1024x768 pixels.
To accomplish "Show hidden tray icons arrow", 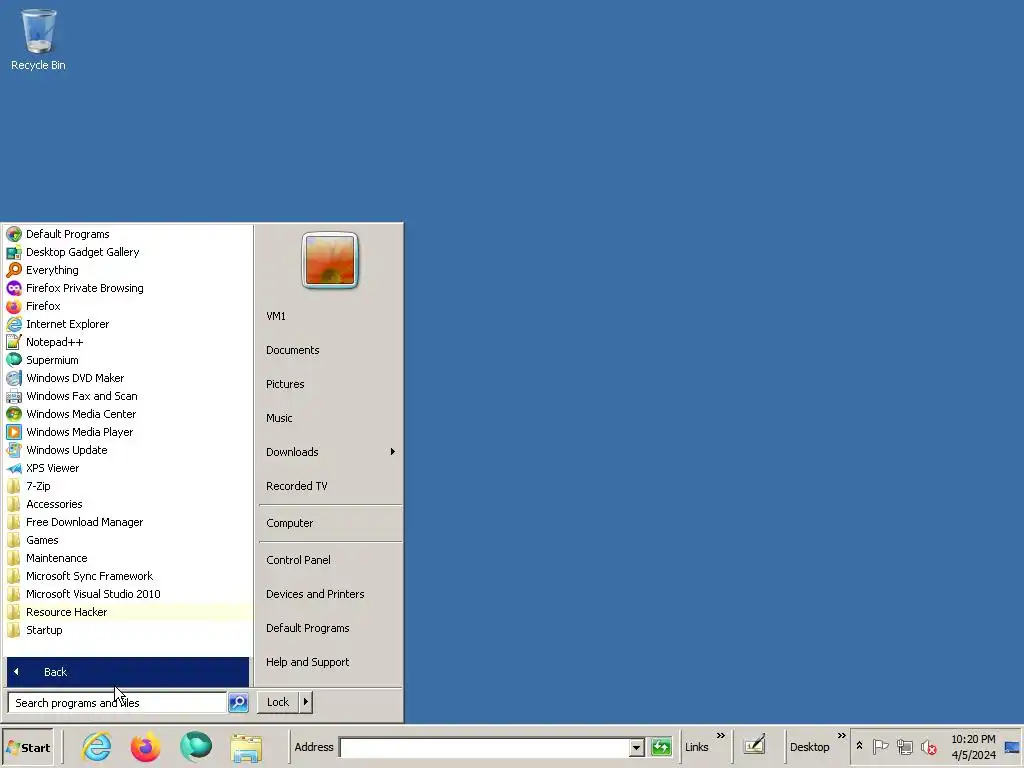I will point(859,746).
